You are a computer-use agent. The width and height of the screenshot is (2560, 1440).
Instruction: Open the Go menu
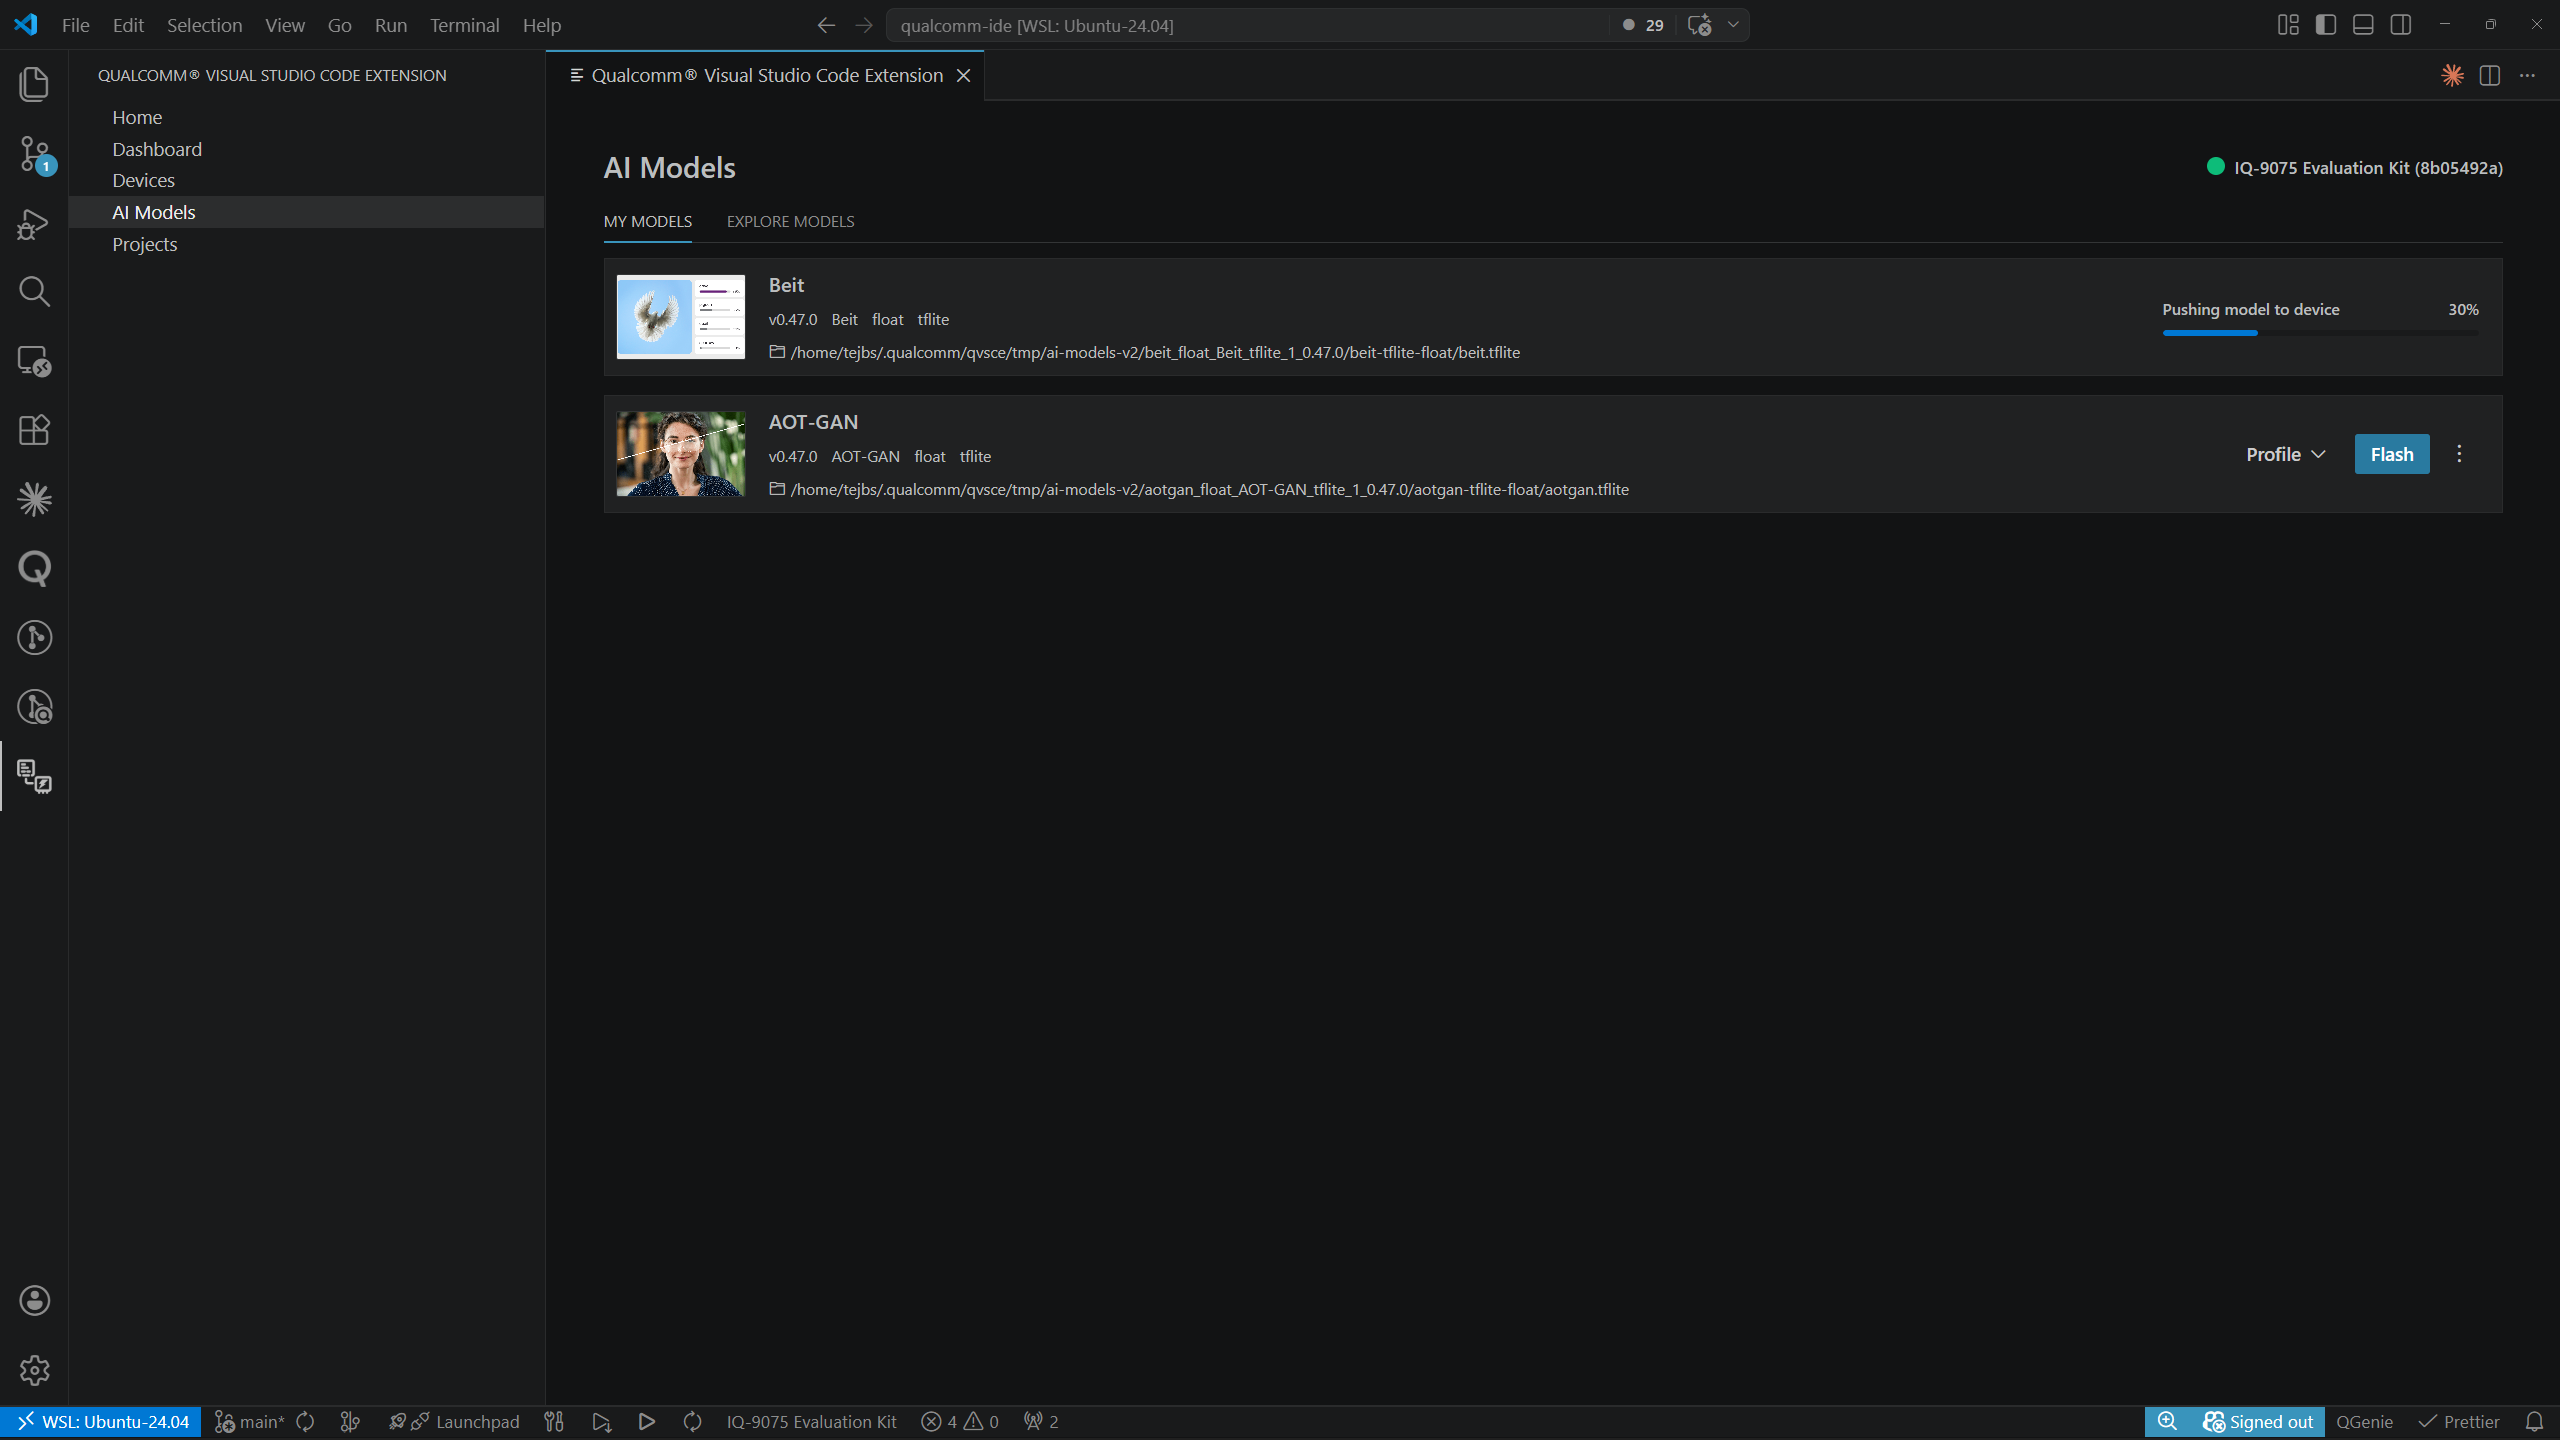pos(340,25)
